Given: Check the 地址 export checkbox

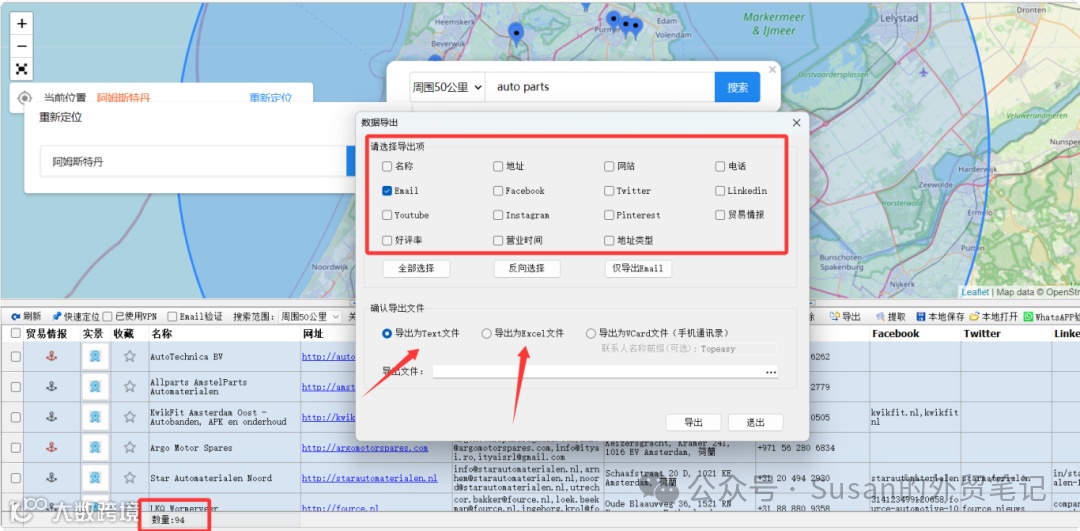Looking at the screenshot, I should coord(498,166).
